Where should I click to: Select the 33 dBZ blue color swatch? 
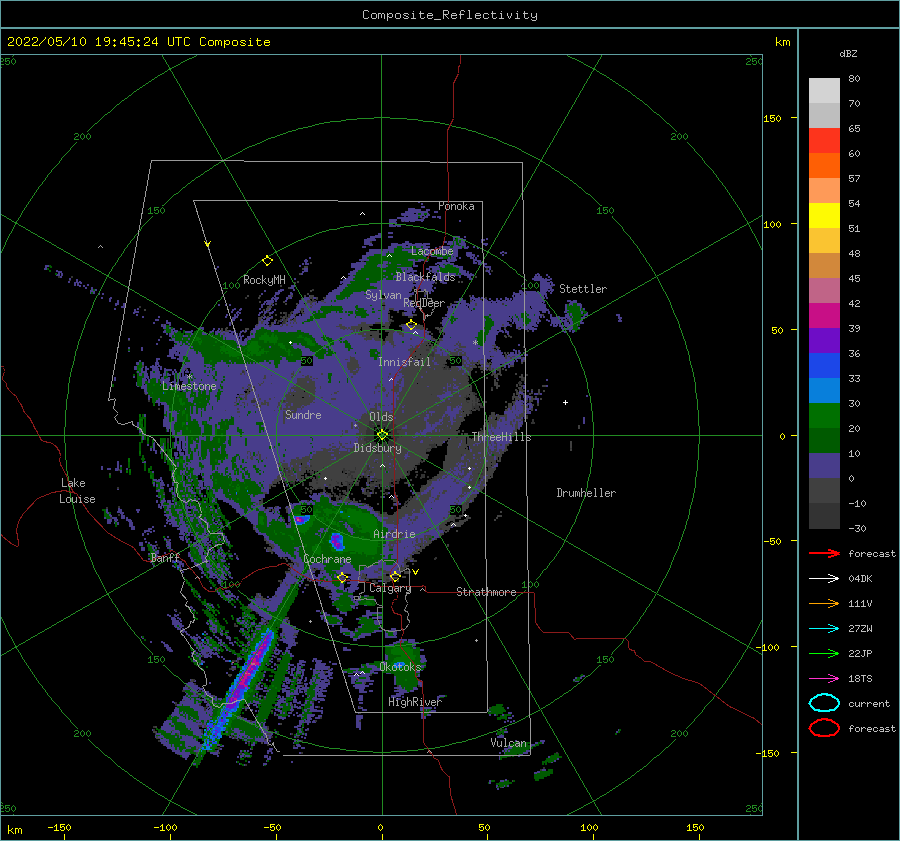point(824,390)
